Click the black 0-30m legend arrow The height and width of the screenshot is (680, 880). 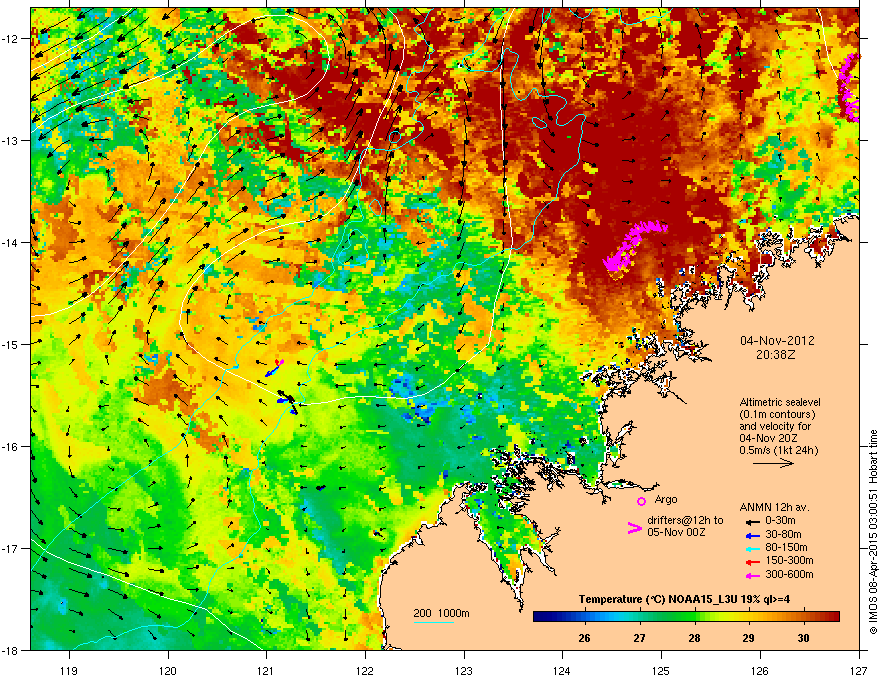click(x=753, y=522)
